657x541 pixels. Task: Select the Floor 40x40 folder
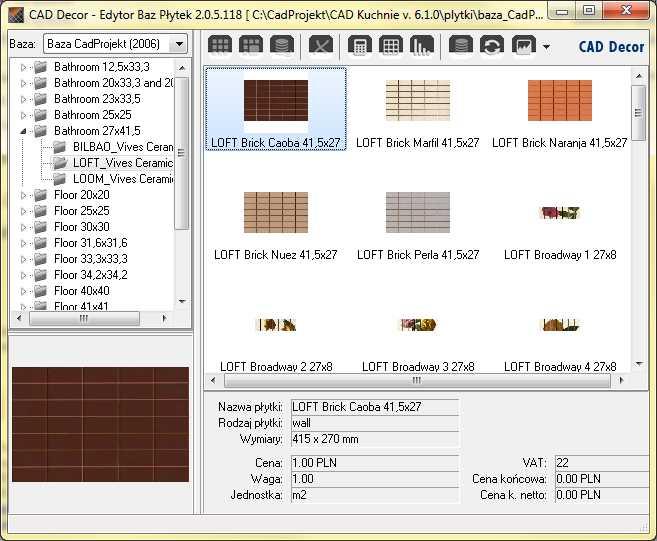click(x=82, y=291)
